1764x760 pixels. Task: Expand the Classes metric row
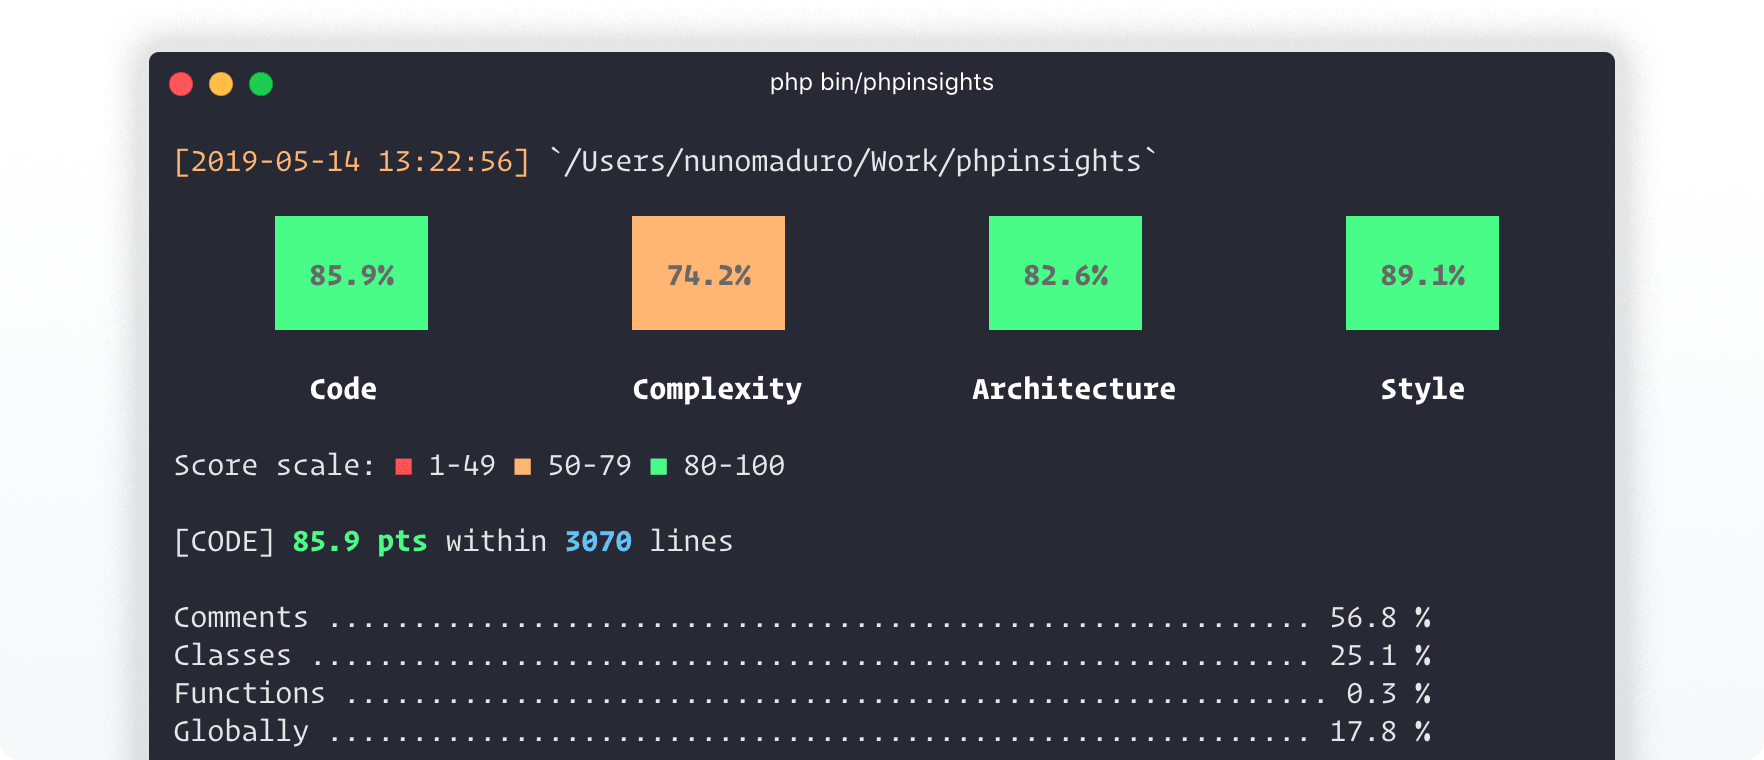[x=232, y=655]
